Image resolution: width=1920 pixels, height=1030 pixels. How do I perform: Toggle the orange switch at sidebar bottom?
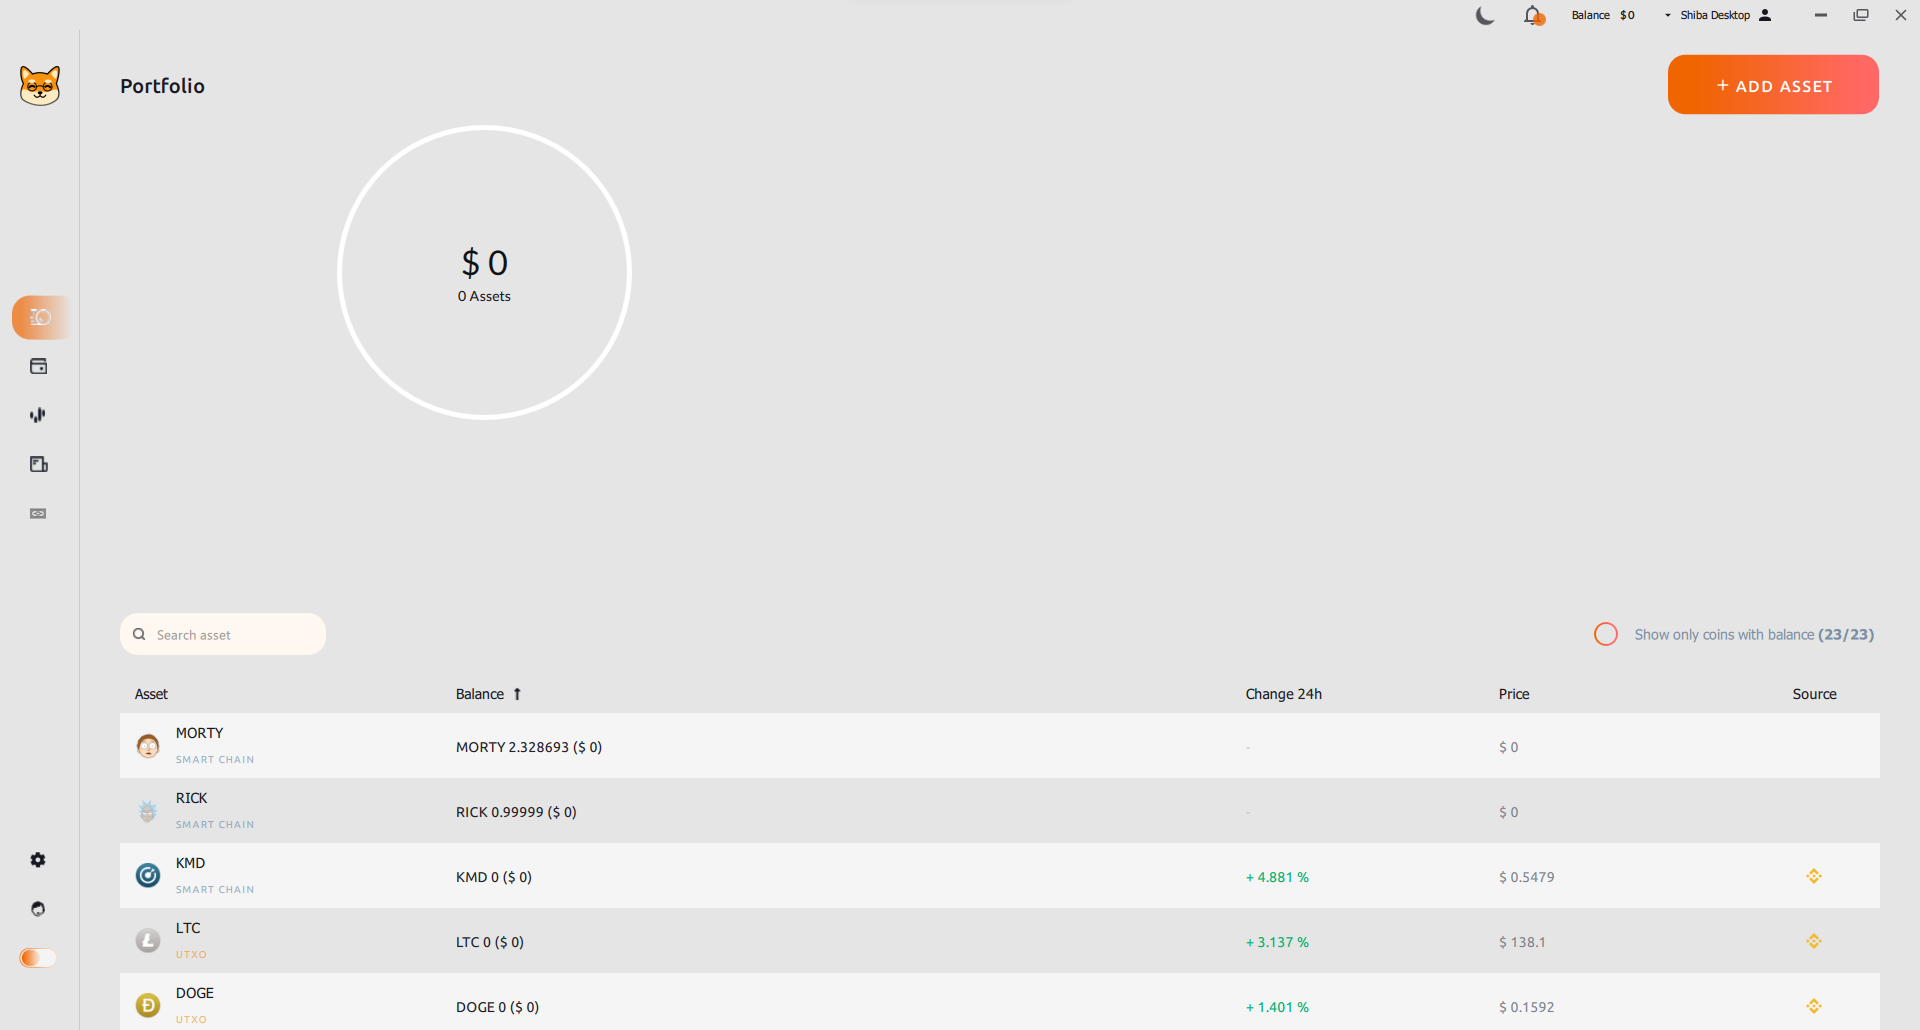[x=38, y=958]
